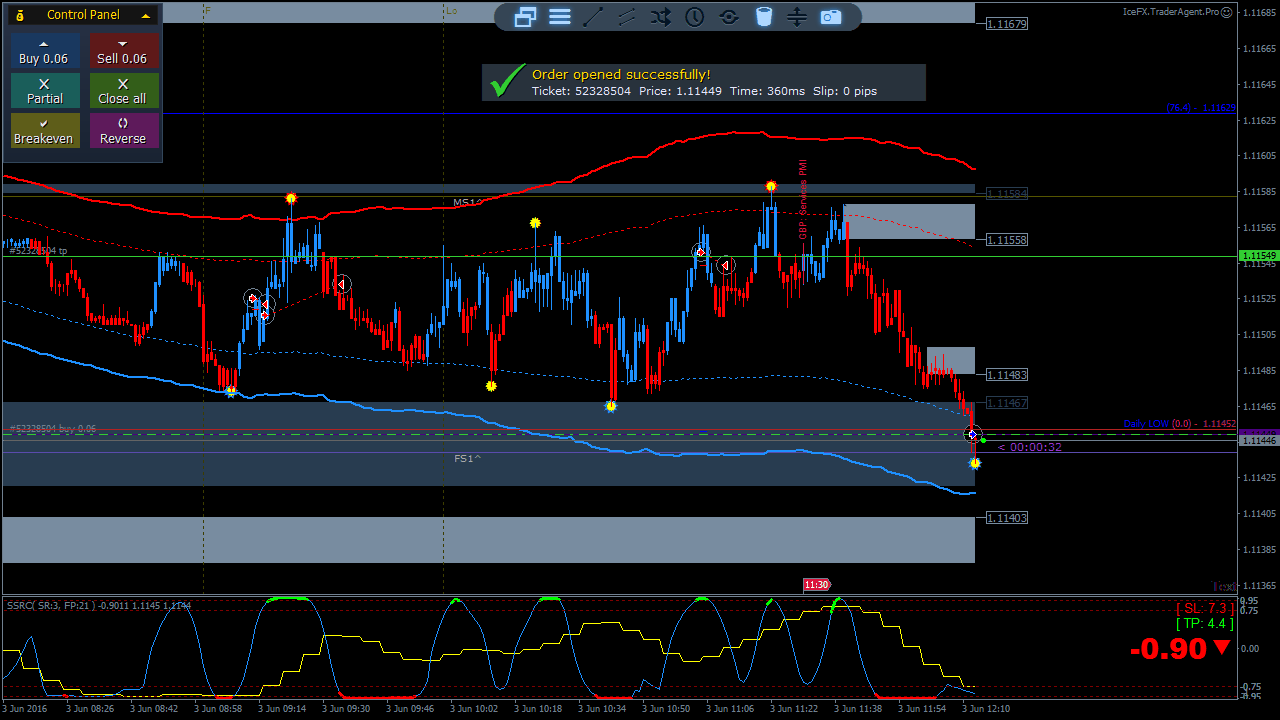Viewport: 1280px width, 720px height.
Task: Click the Sell 0.06 button
Action: pos(123,52)
